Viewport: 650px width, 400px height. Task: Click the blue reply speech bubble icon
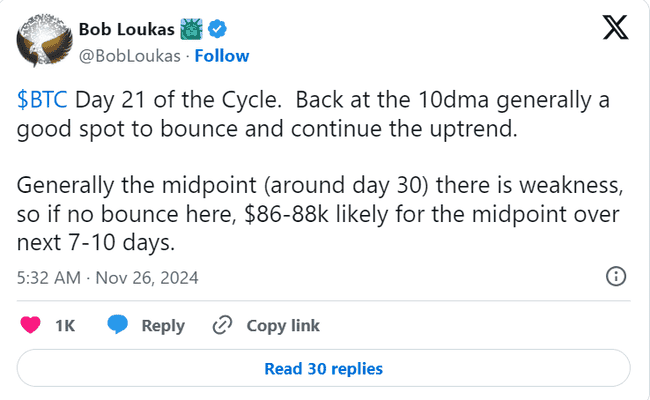117,325
